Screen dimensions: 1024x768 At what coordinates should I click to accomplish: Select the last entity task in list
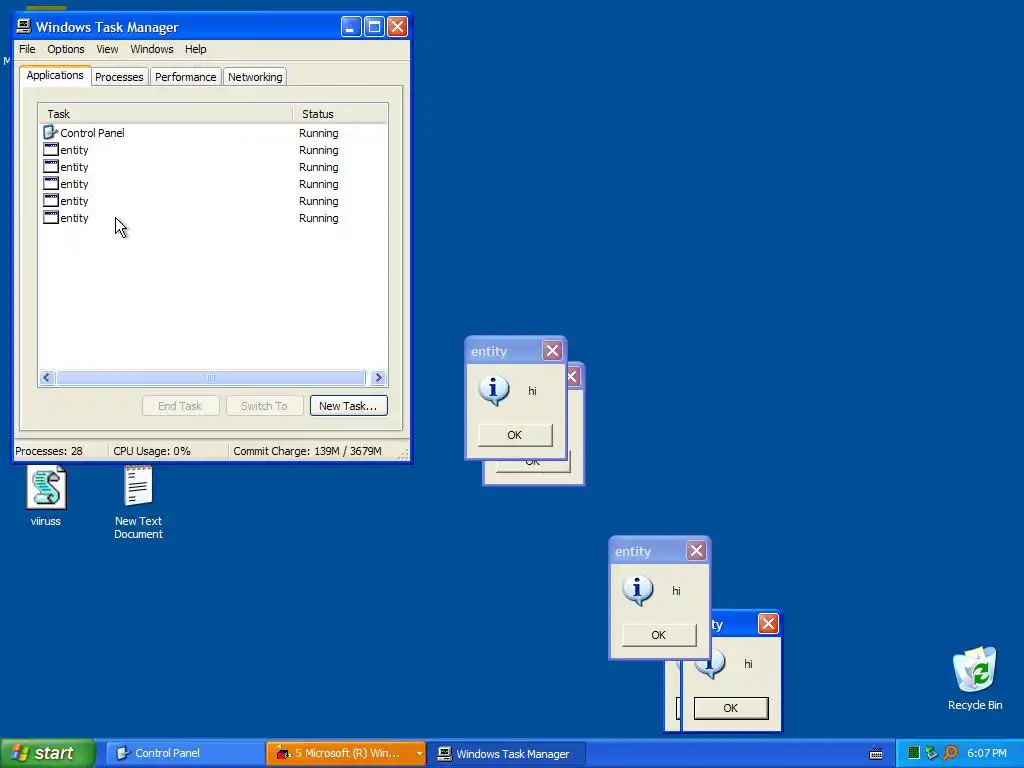pos(213,218)
